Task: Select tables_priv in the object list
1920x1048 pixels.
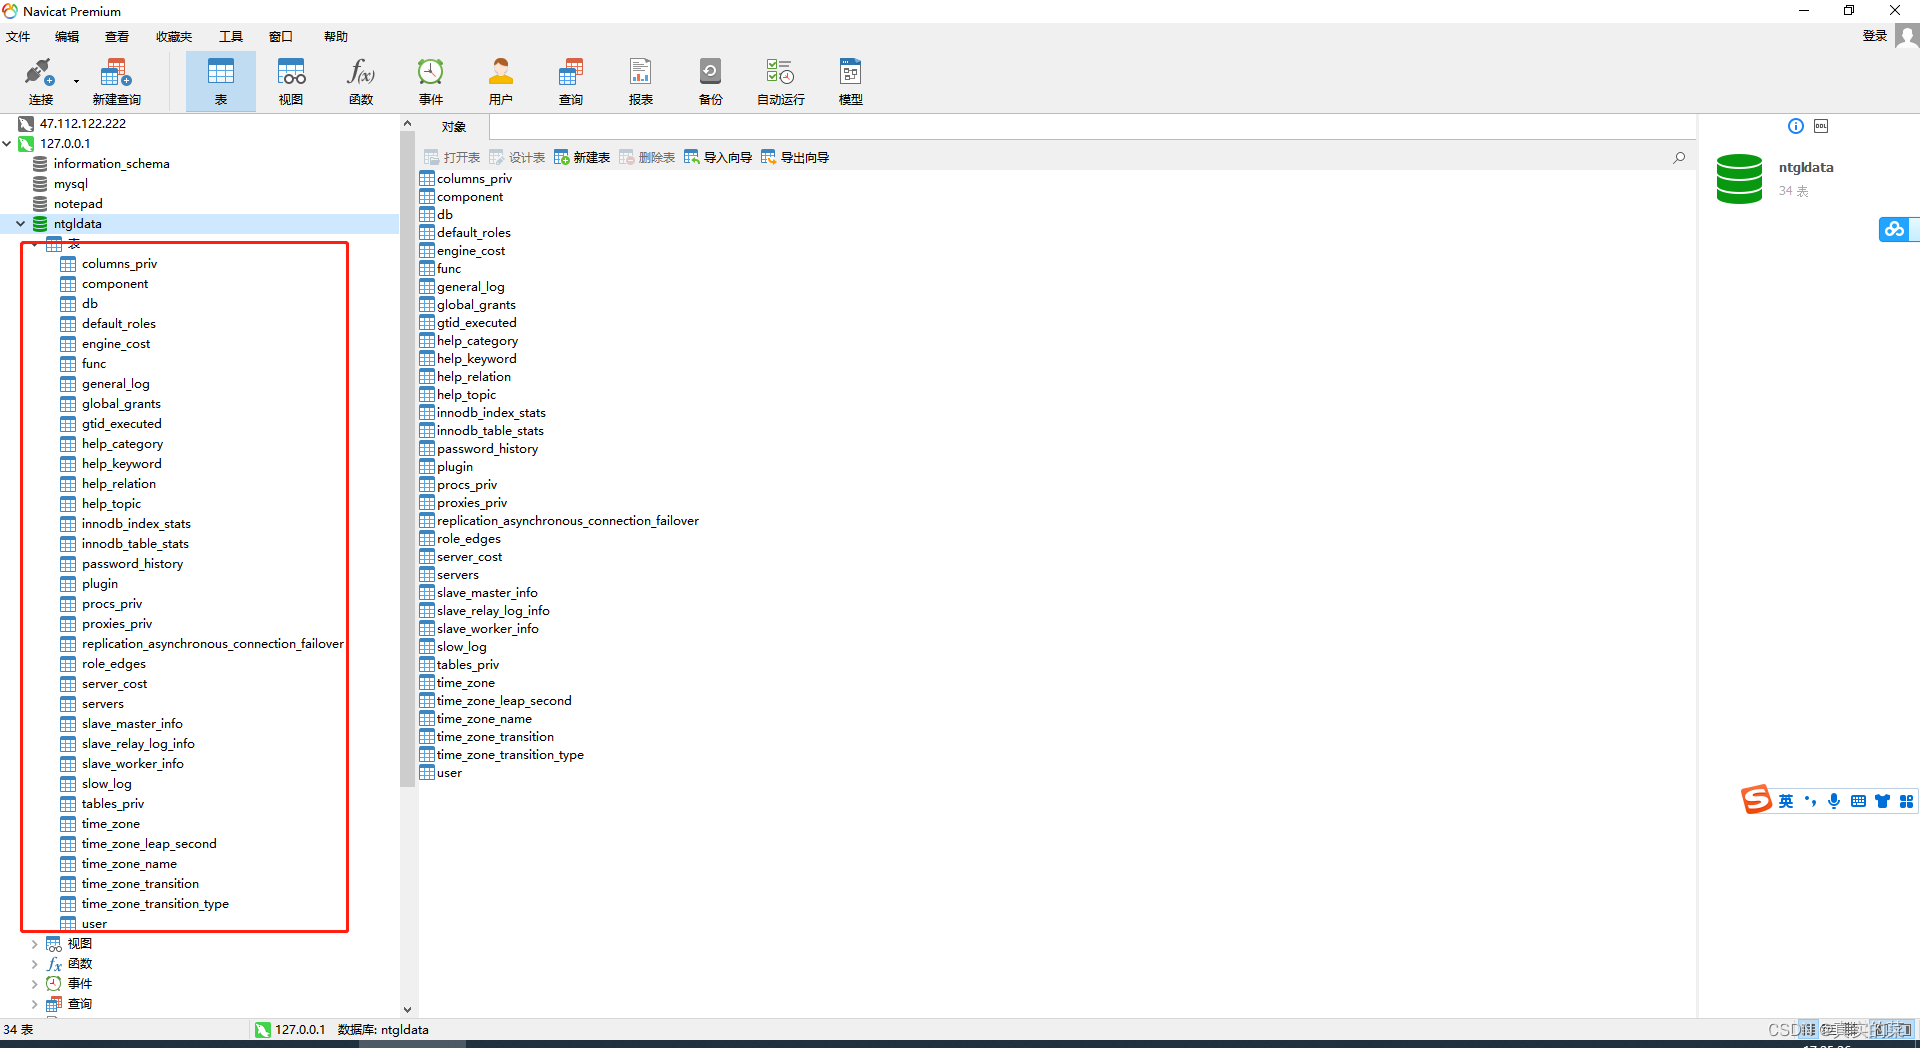Action: (x=467, y=665)
